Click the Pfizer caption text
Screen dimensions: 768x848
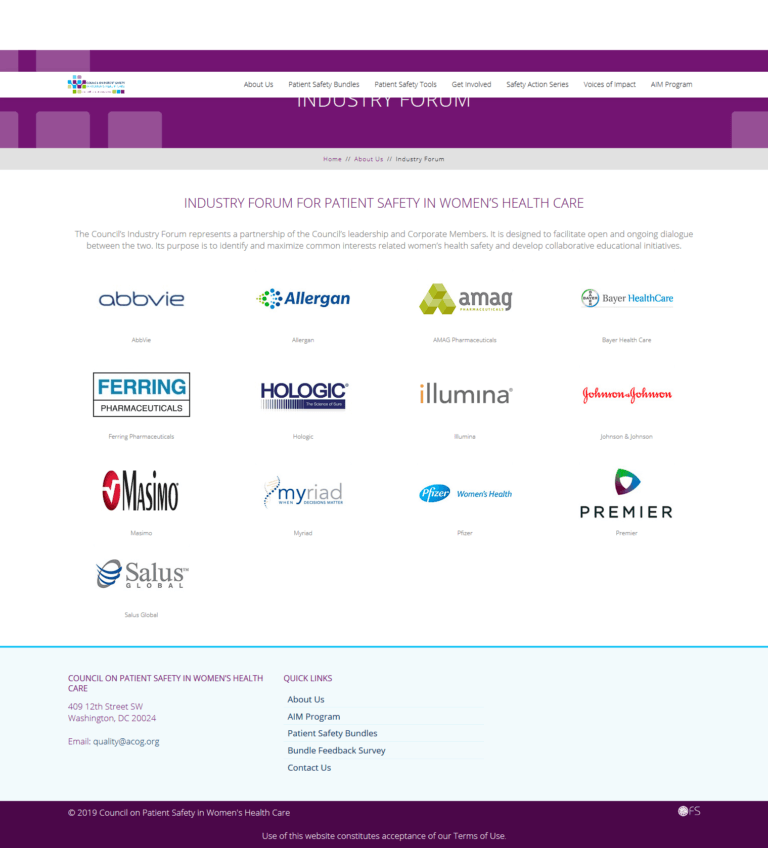click(465, 533)
